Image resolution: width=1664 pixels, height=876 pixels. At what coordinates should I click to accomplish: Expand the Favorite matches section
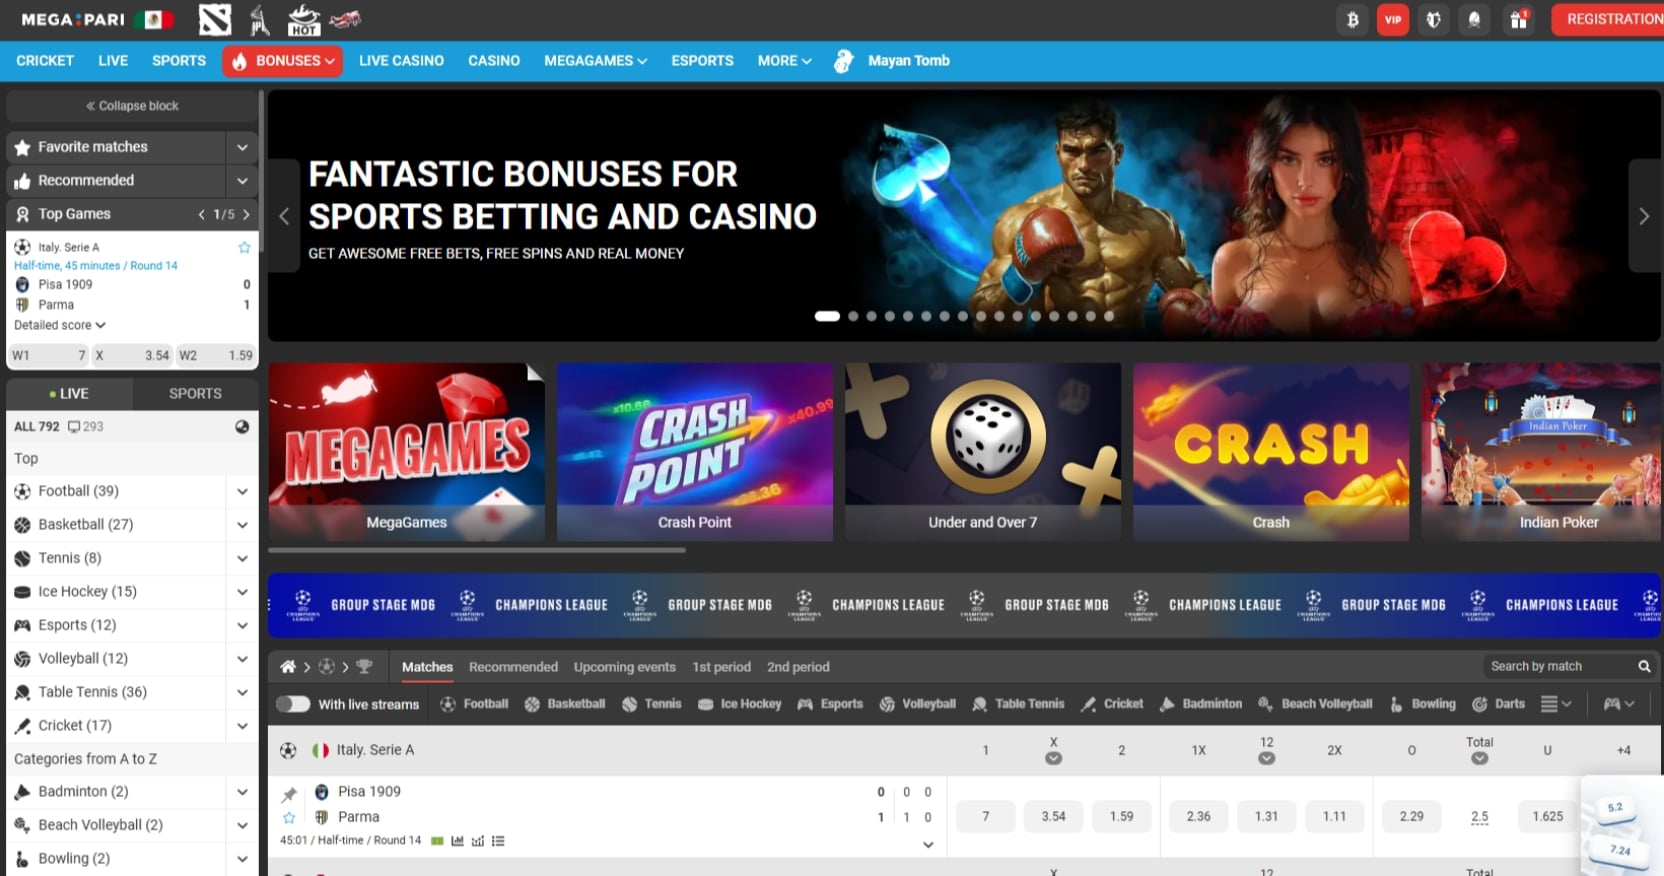pos(242,147)
